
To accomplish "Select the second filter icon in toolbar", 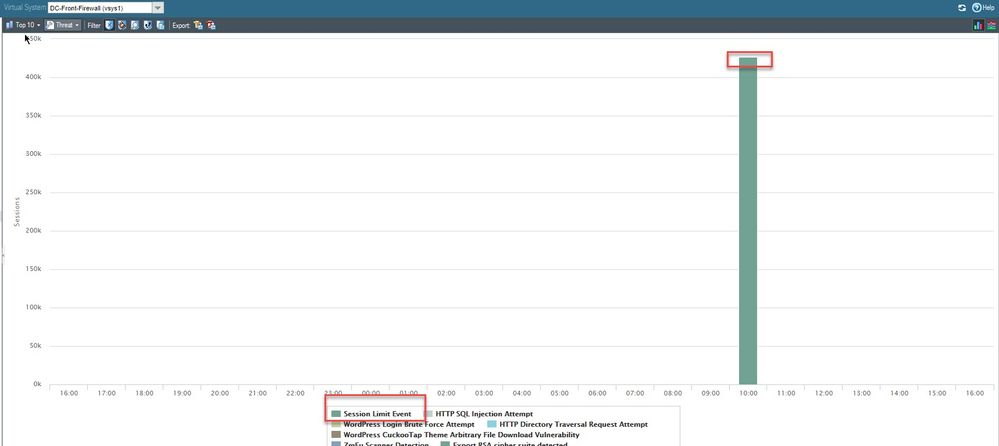I will tap(122, 25).
